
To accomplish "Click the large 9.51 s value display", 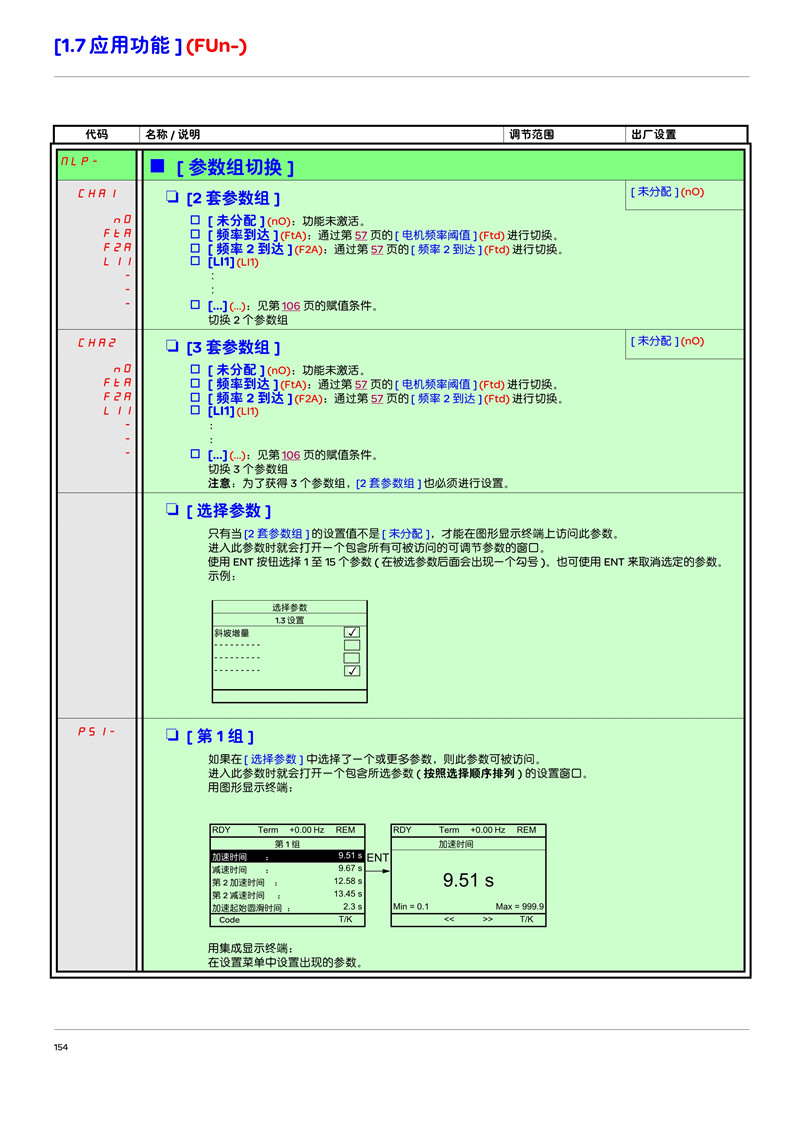I will (x=469, y=881).
